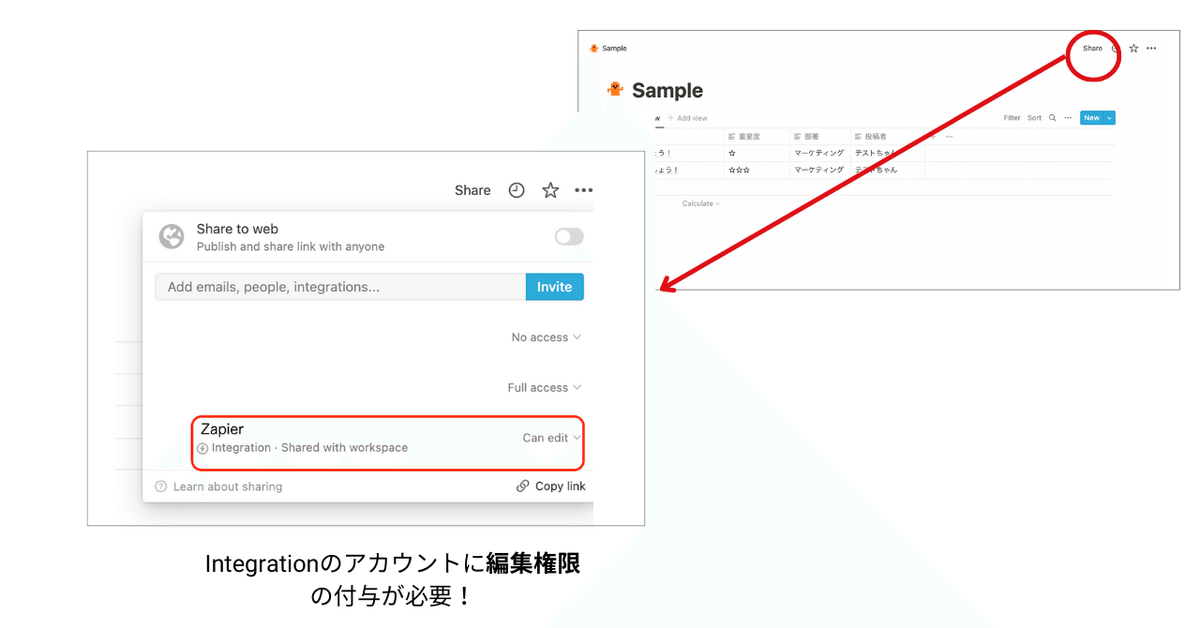Search the database with magnifier icon

(1052, 118)
